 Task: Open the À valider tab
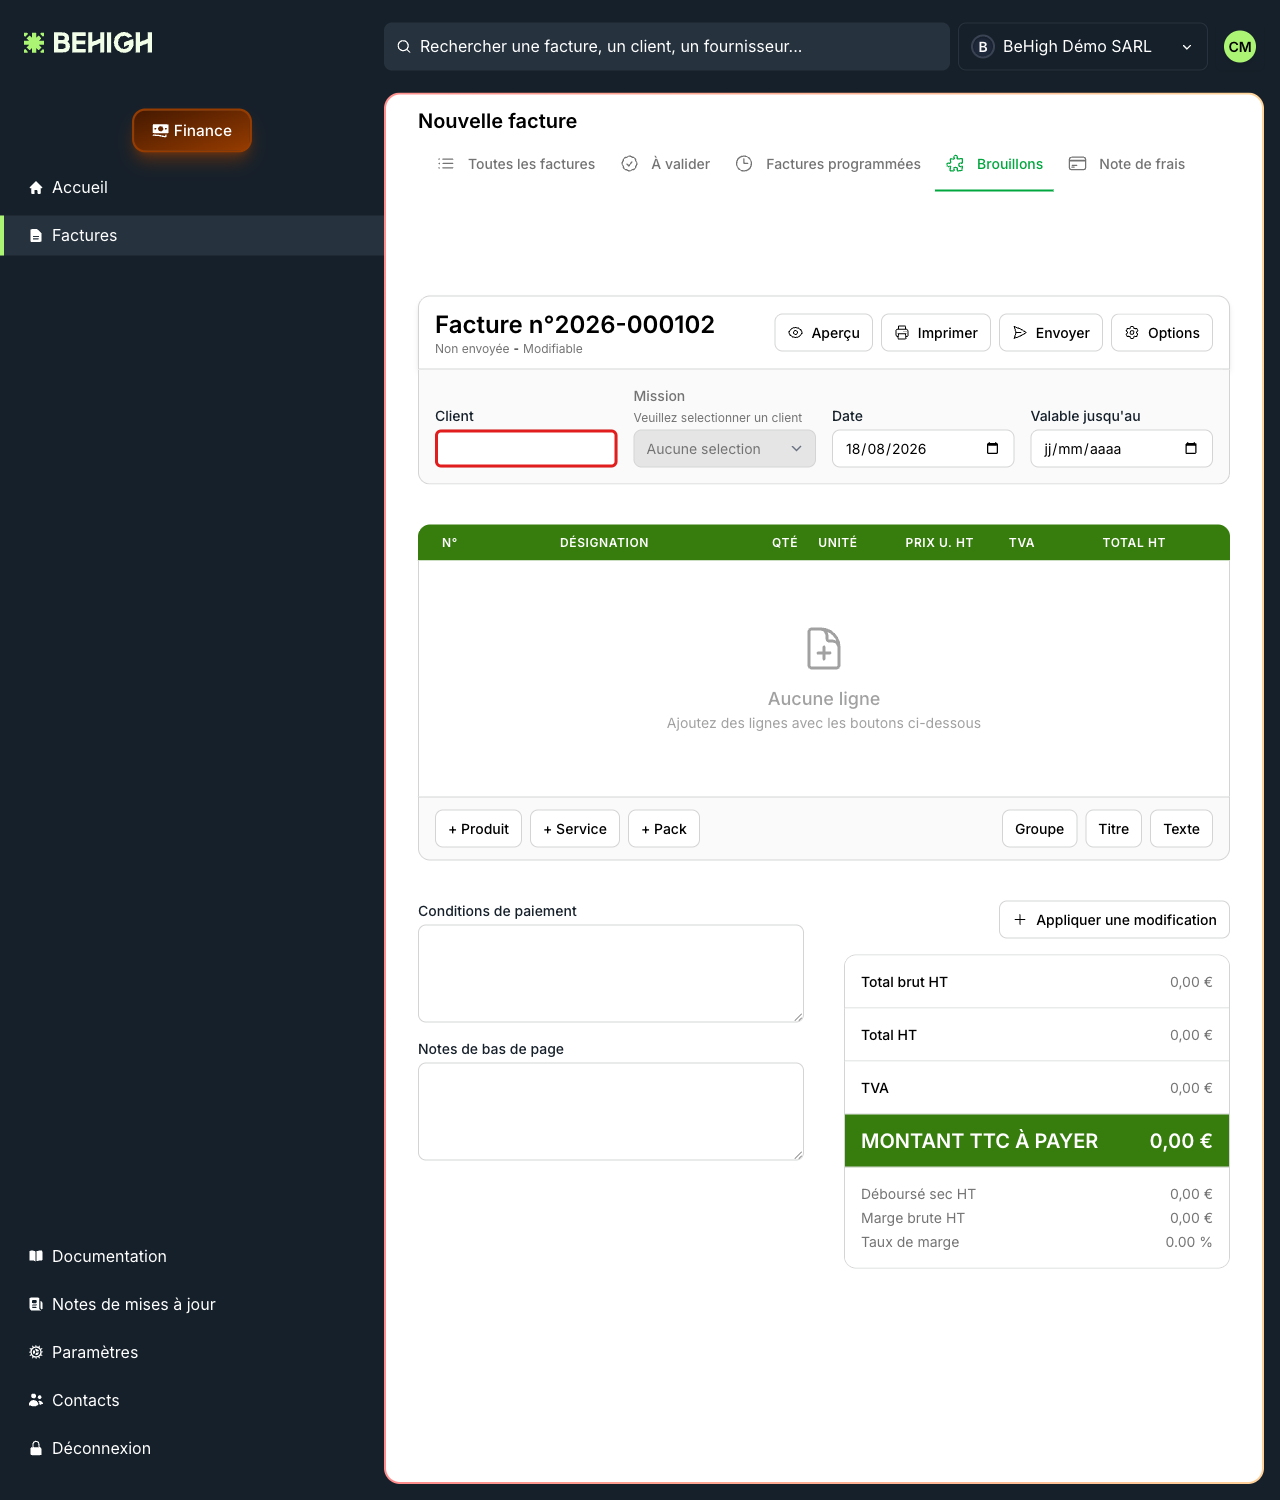[666, 164]
